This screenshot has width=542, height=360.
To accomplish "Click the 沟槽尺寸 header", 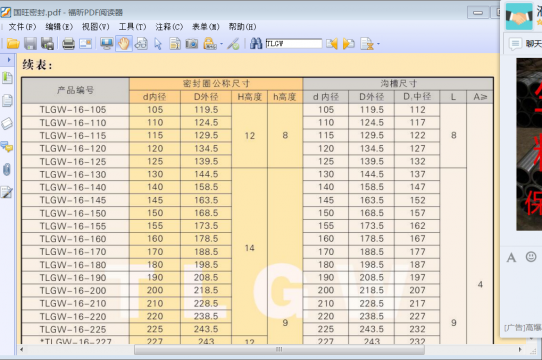I will (x=398, y=84).
